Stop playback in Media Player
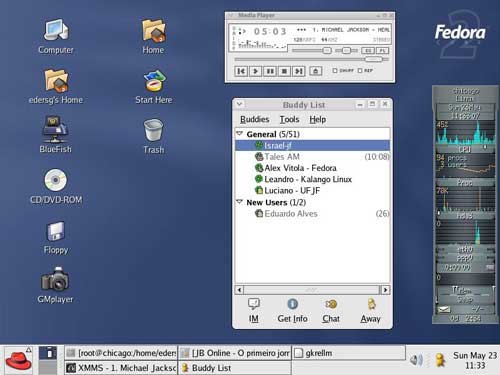Screen dimensions: 500x375 coord(284,71)
